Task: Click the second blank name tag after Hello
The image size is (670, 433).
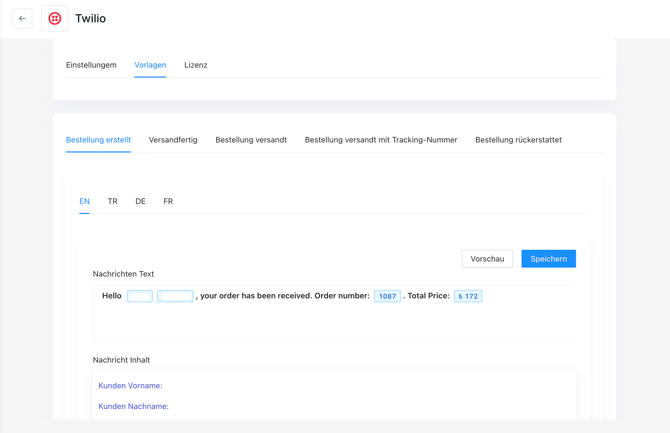Action: 175,296
